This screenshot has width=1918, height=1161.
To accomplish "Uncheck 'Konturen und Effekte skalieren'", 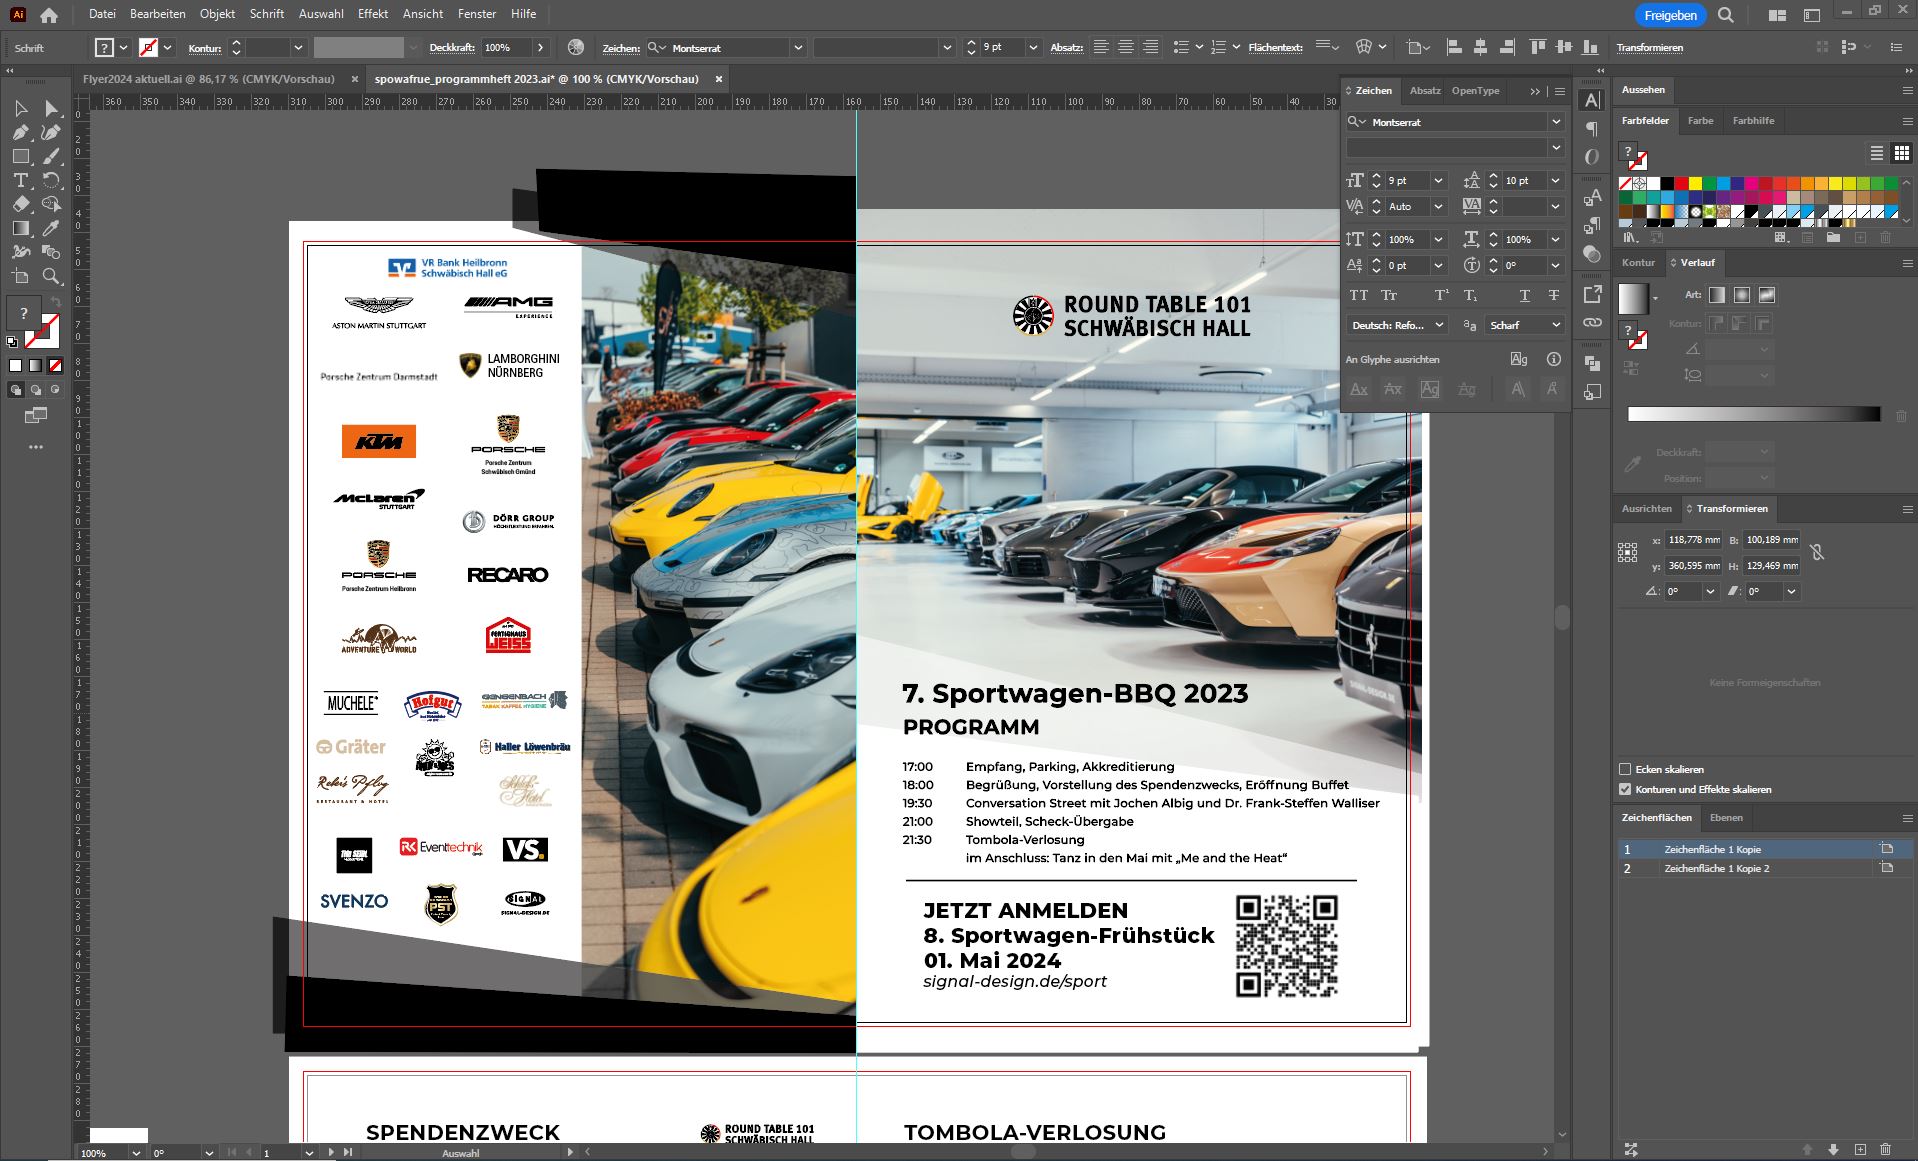I will [x=1625, y=789].
